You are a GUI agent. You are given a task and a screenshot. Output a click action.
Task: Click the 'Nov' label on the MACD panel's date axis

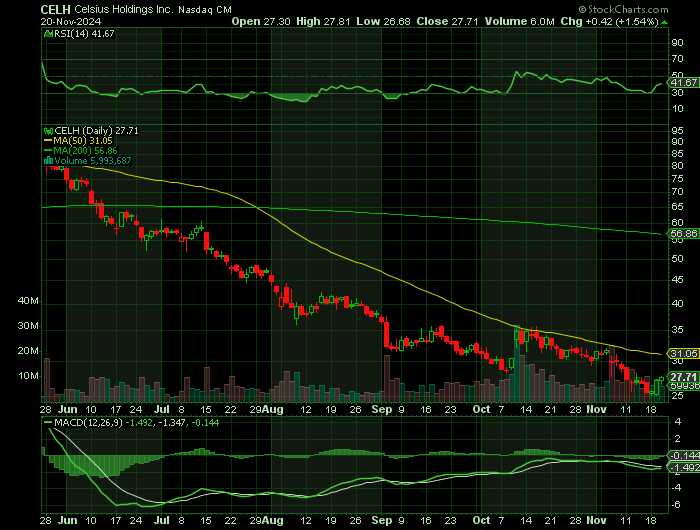596,521
